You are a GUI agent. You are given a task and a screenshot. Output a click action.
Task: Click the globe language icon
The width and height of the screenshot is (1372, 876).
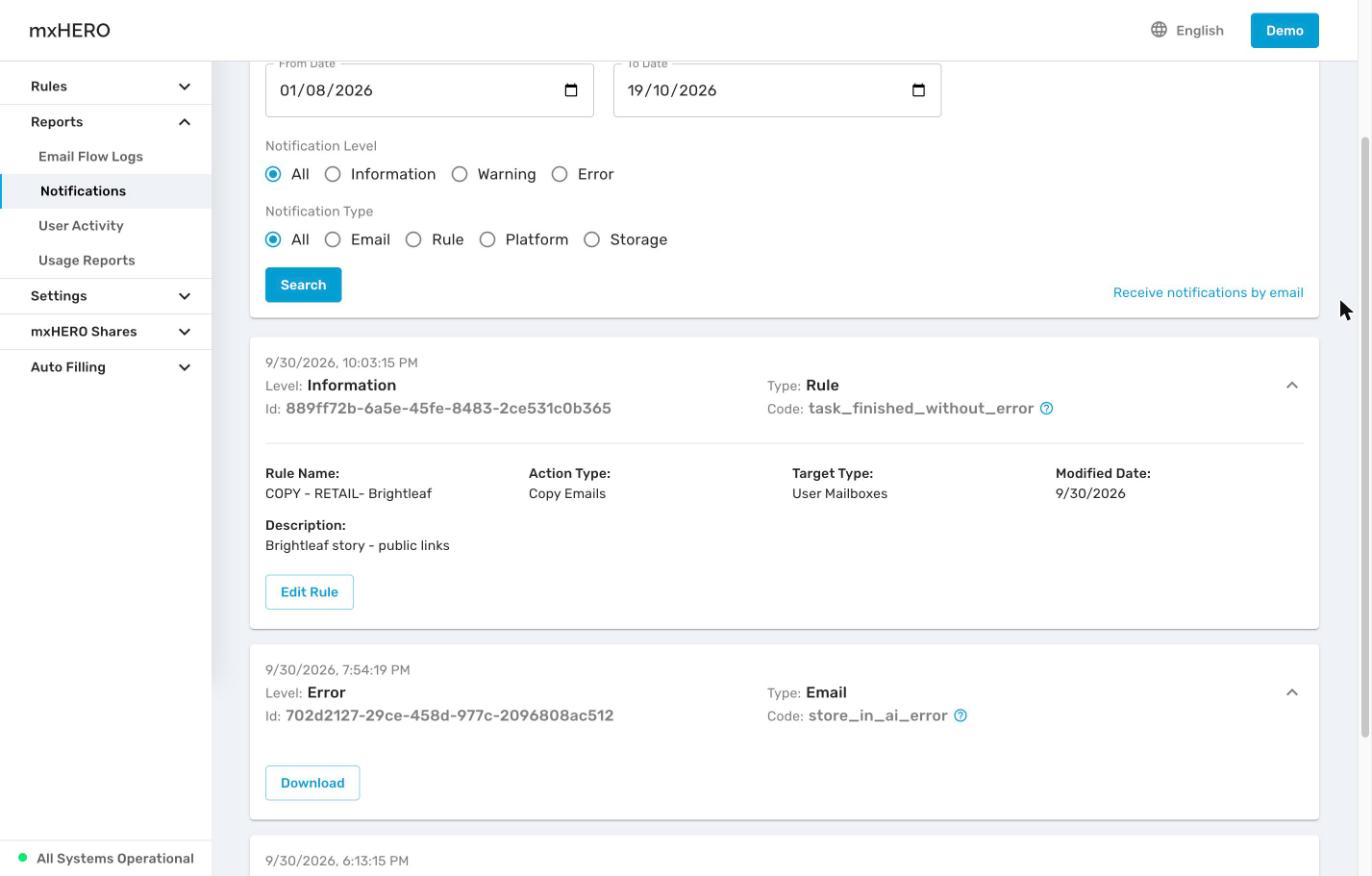(1159, 30)
